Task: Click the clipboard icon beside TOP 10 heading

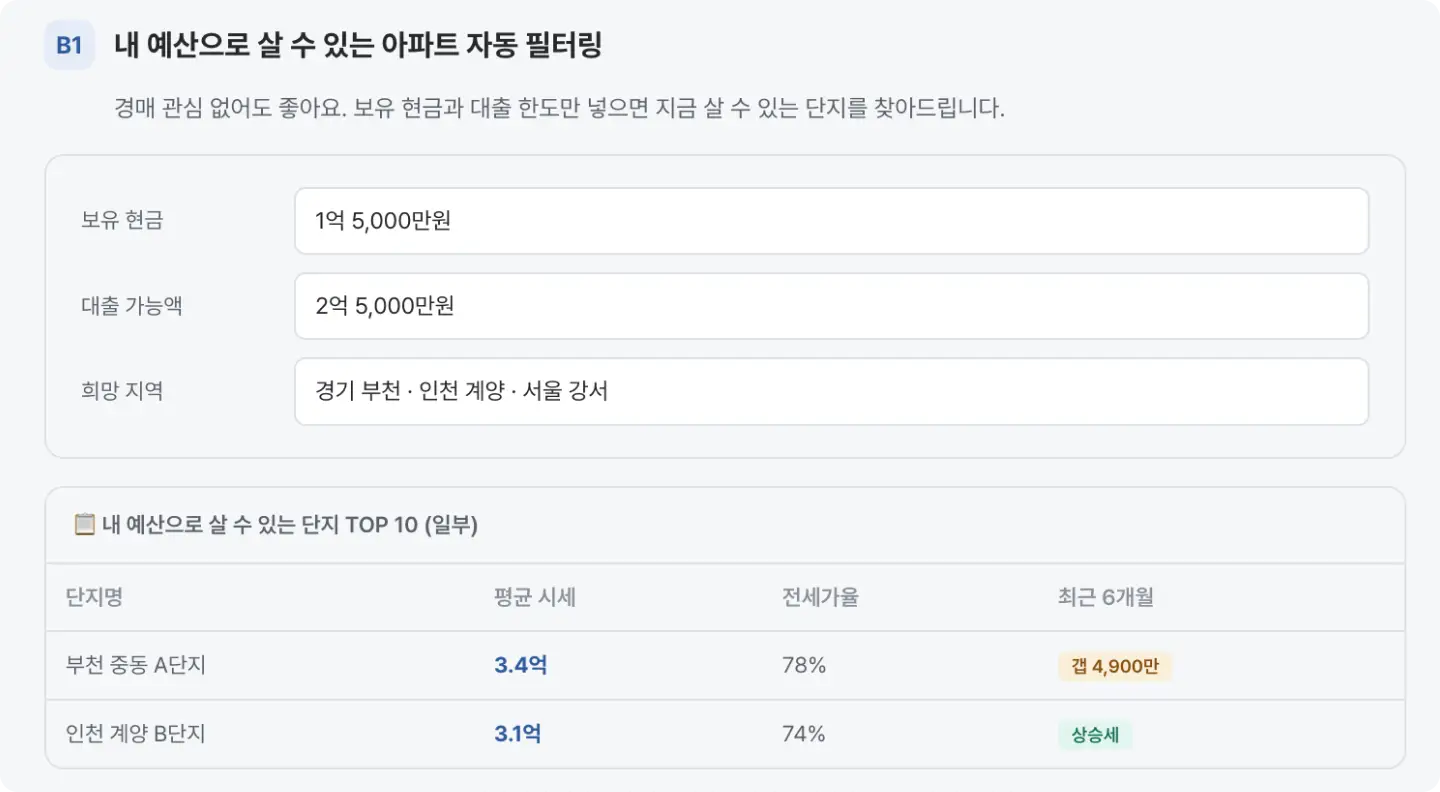Action: pos(85,525)
